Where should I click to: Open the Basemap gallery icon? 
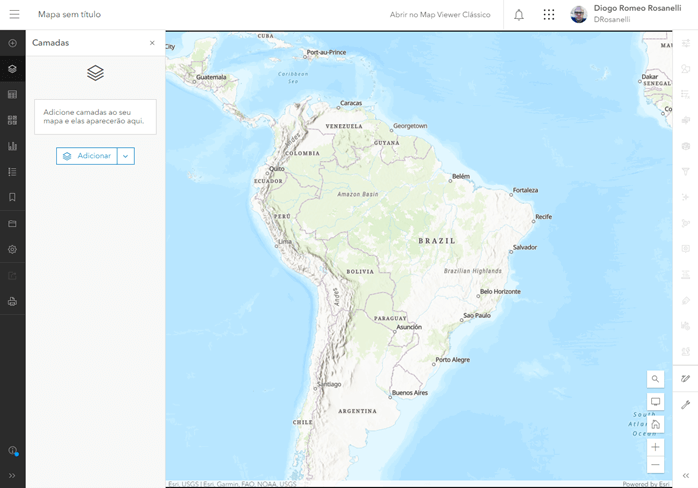13,120
